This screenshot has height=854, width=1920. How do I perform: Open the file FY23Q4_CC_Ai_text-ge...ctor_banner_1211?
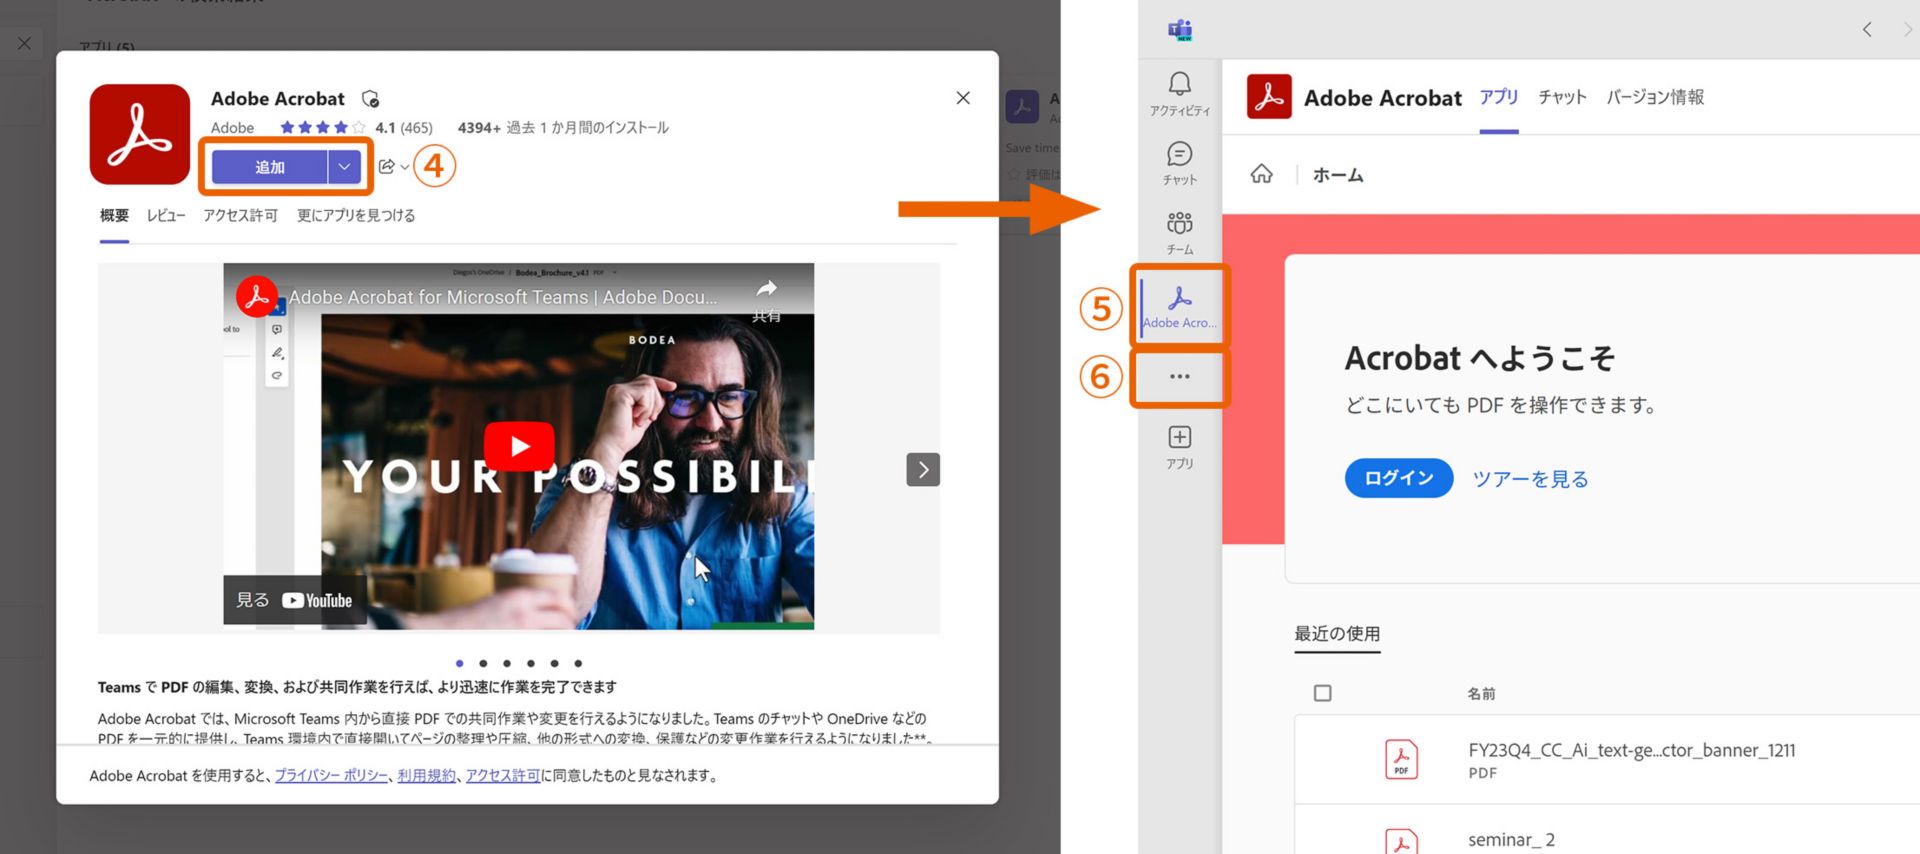tap(1632, 750)
